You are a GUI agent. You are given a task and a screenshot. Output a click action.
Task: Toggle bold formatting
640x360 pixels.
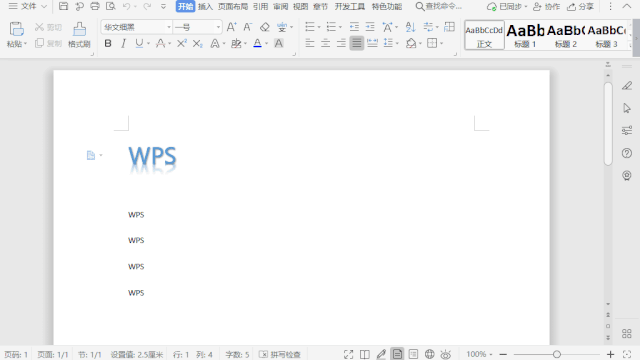click(108, 43)
